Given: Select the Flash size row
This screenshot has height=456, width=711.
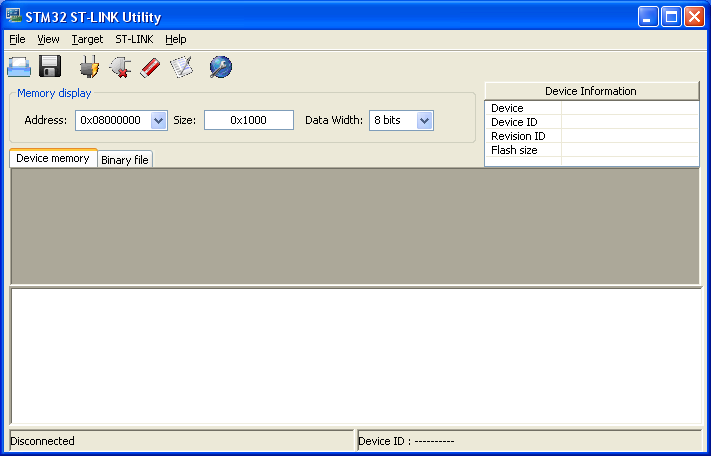Looking at the screenshot, I should coord(592,150).
